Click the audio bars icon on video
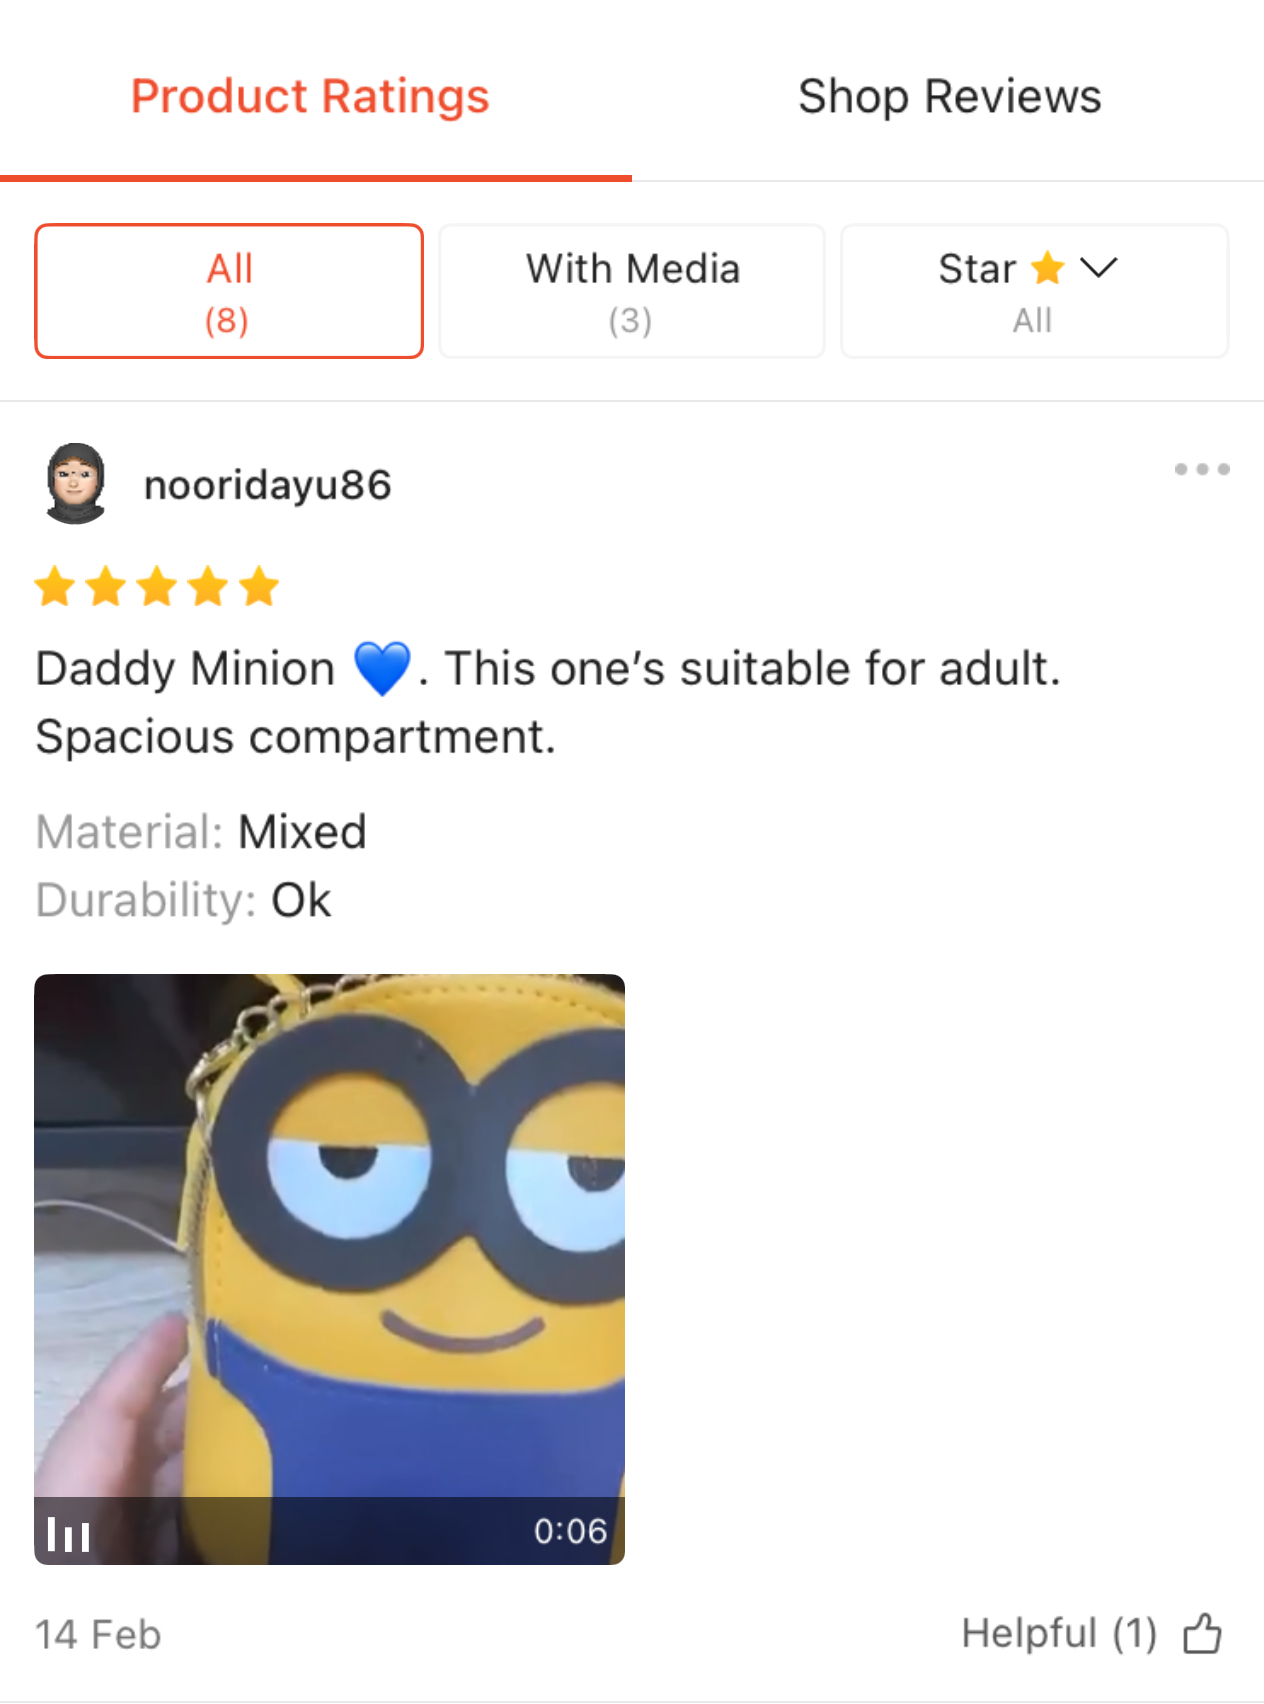1264x1704 pixels. [x=69, y=1534]
